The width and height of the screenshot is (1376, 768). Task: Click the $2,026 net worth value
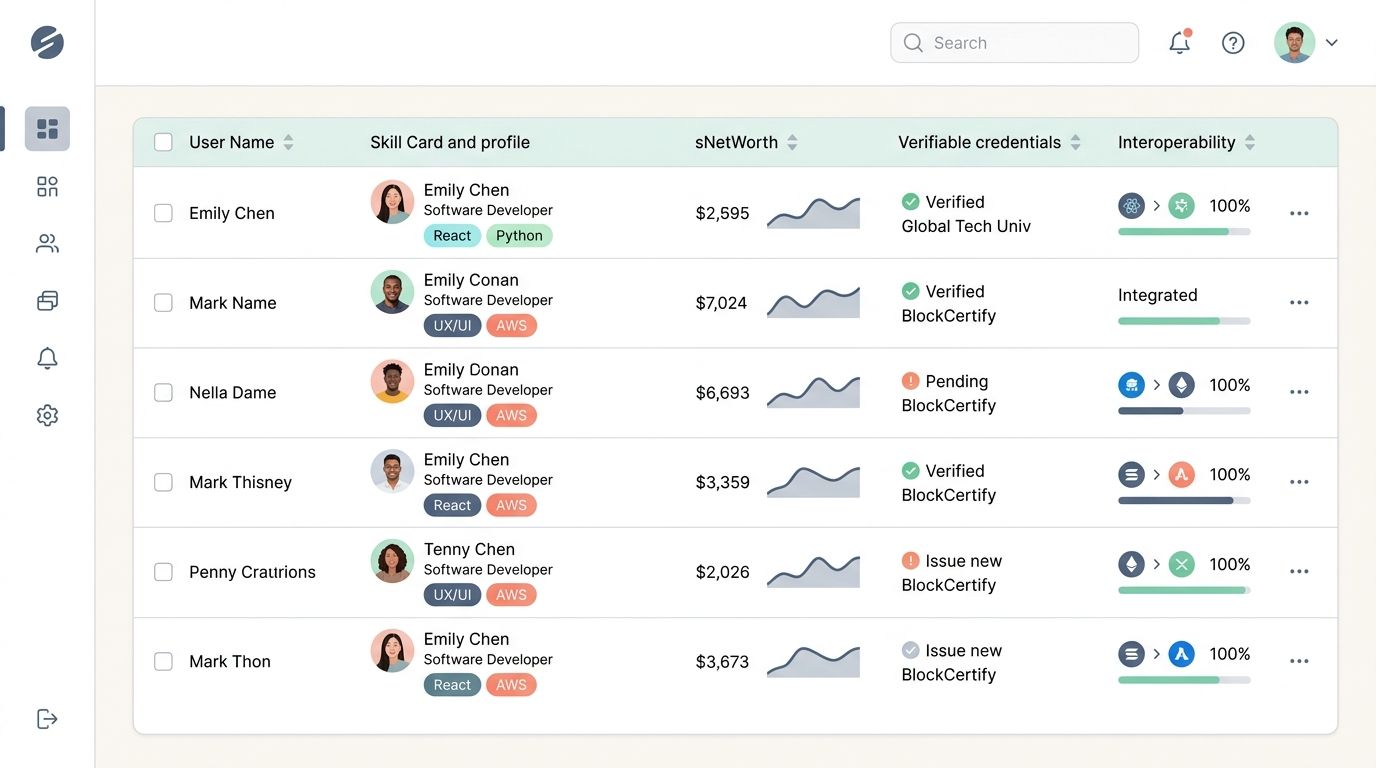click(723, 572)
